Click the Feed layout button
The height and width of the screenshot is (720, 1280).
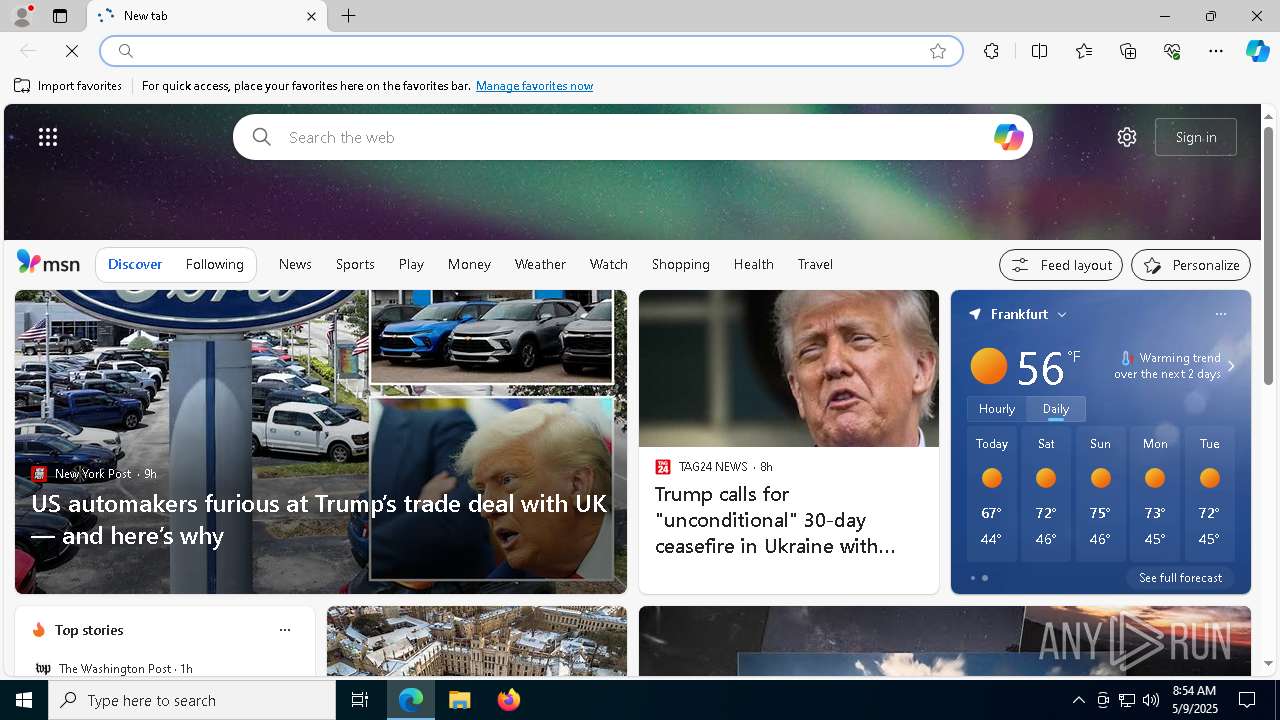[x=1061, y=265]
